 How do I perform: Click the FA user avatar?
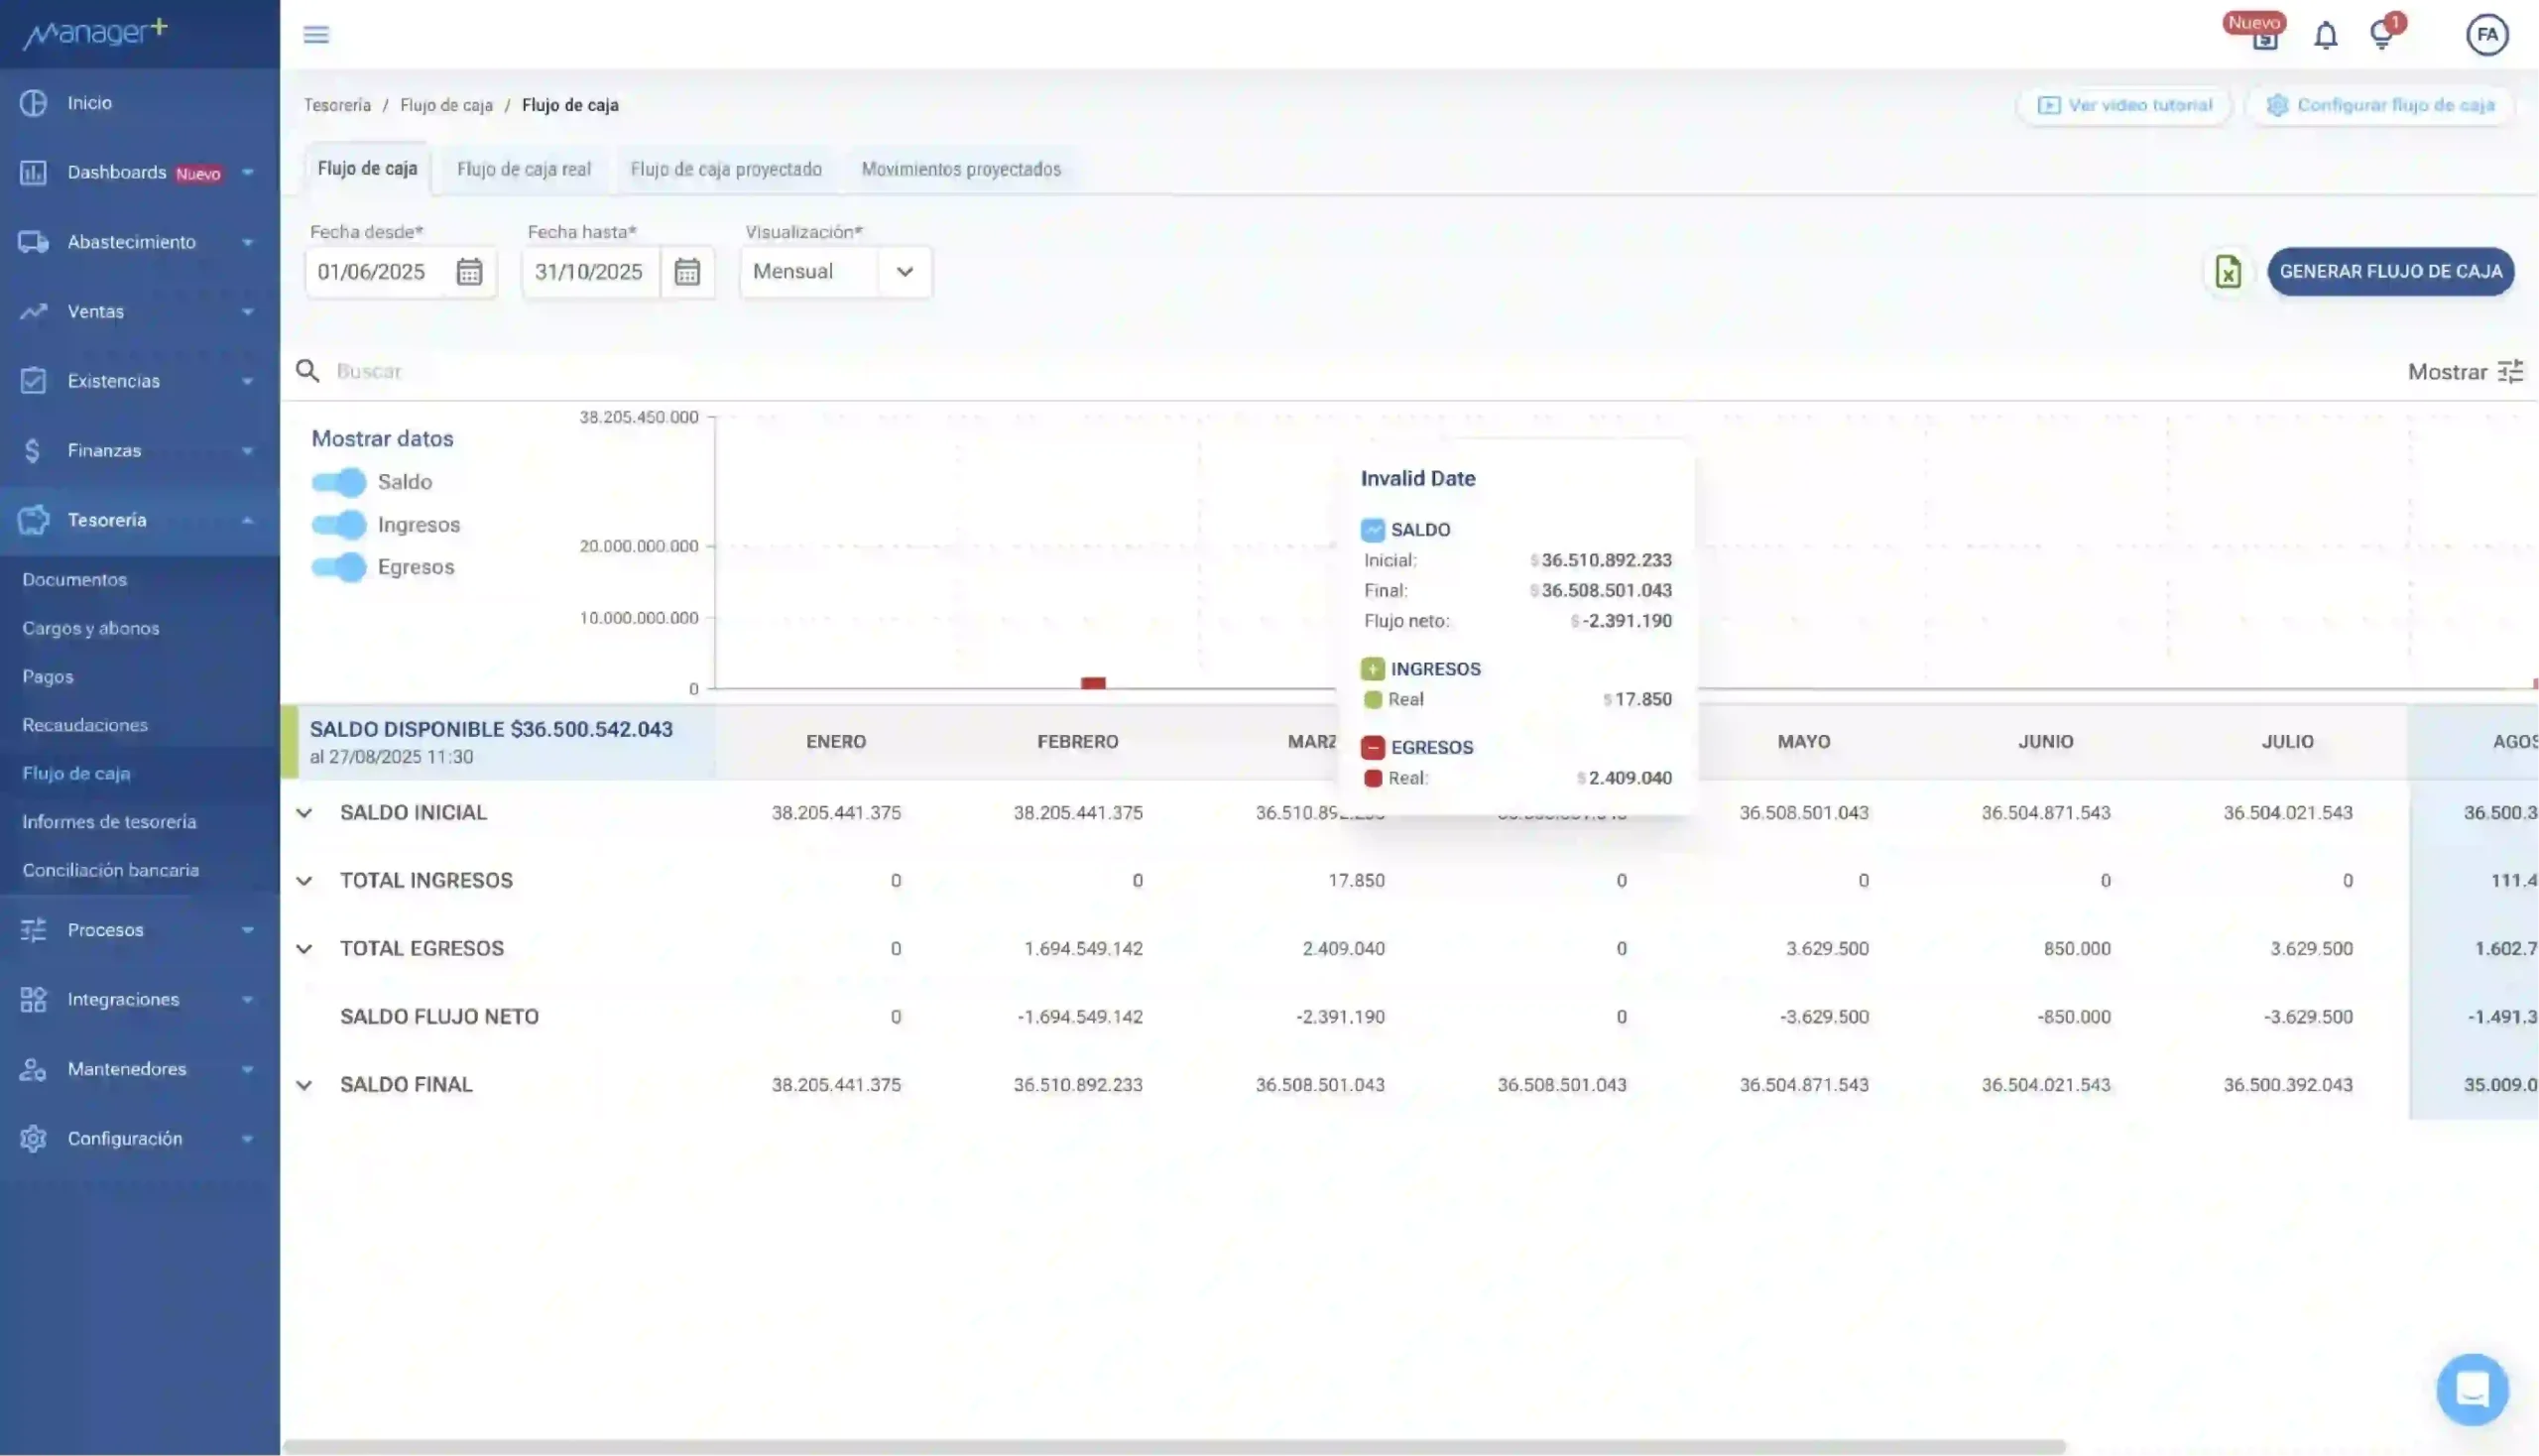pyautogui.click(x=2486, y=35)
